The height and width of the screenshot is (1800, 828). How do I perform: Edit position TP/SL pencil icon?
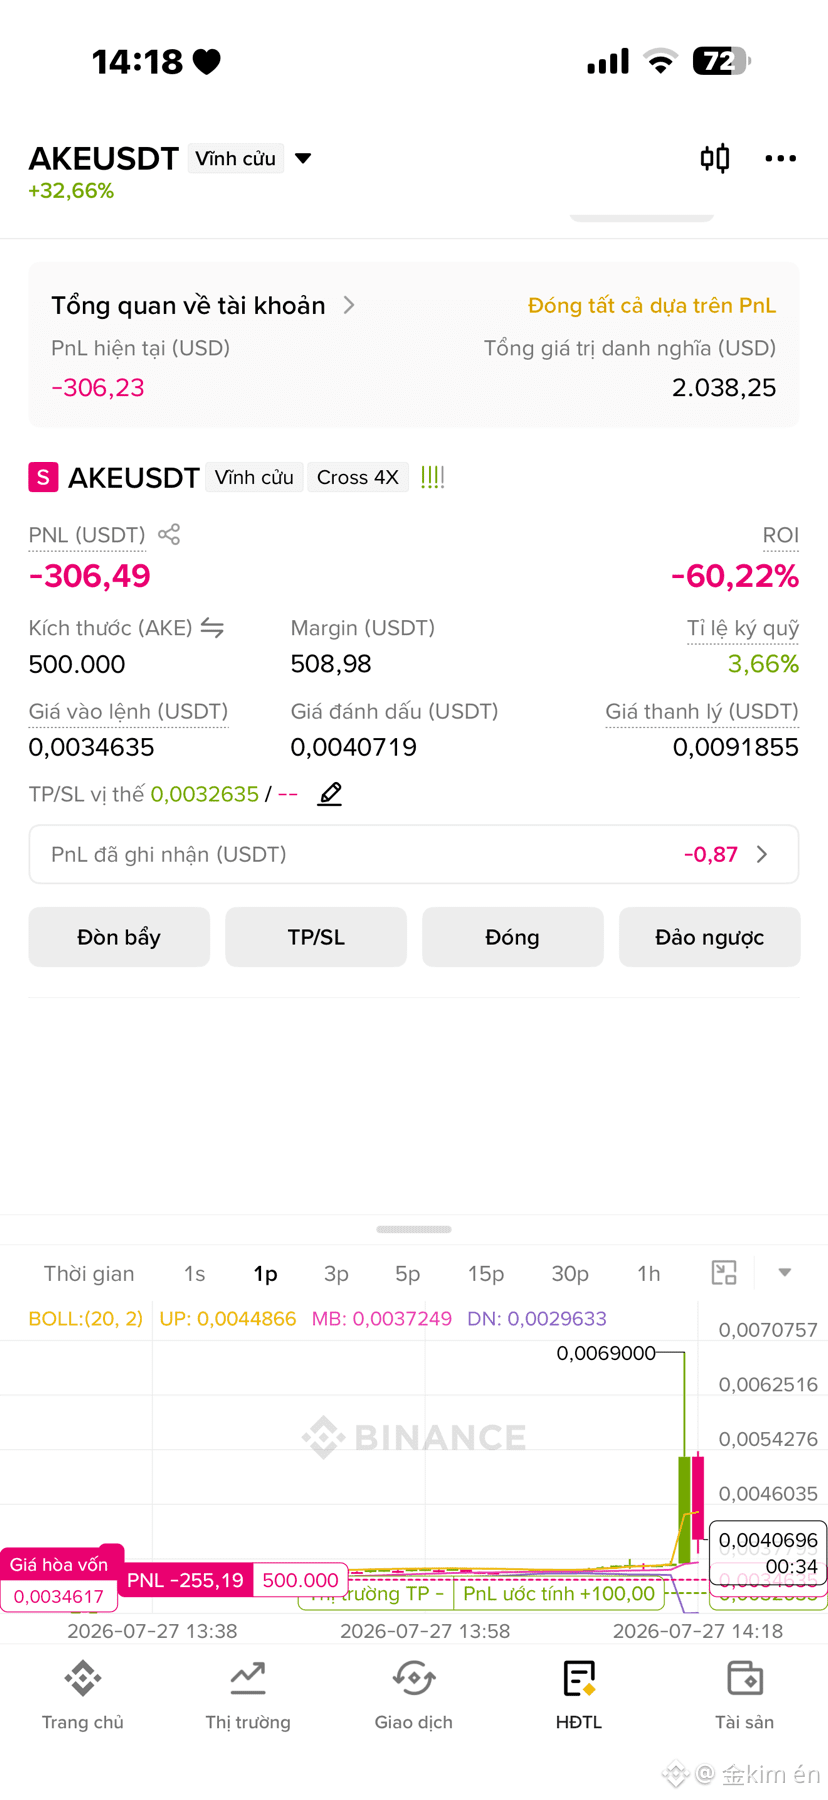click(x=330, y=794)
